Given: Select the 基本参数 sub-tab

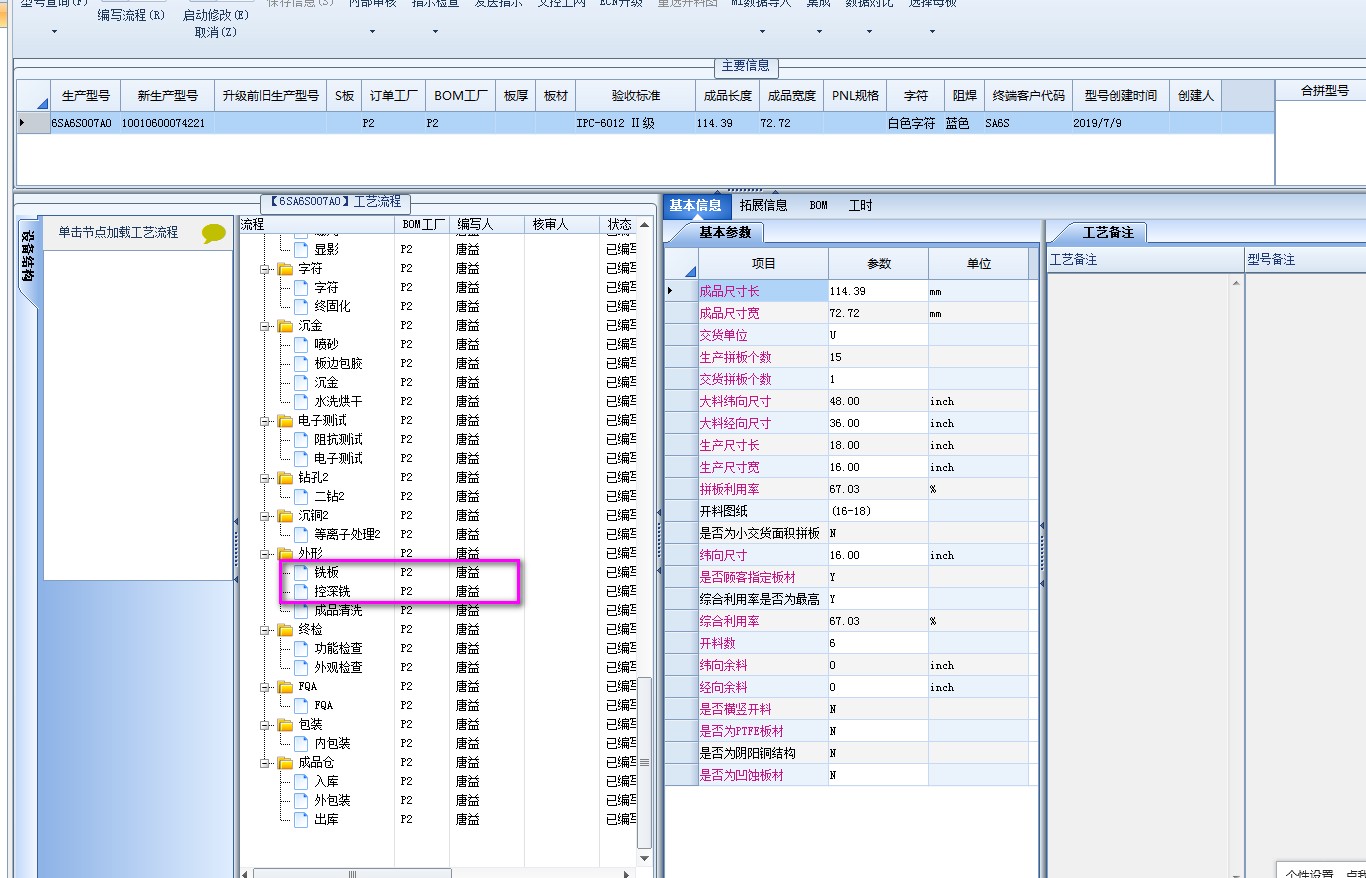Looking at the screenshot, I should pyautogui.click(x=725, y=232).
